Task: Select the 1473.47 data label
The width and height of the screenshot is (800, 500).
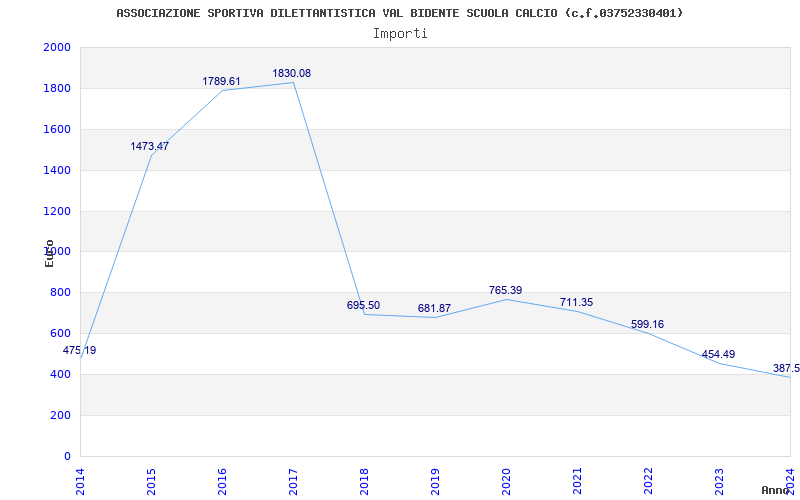Action: 149,146
